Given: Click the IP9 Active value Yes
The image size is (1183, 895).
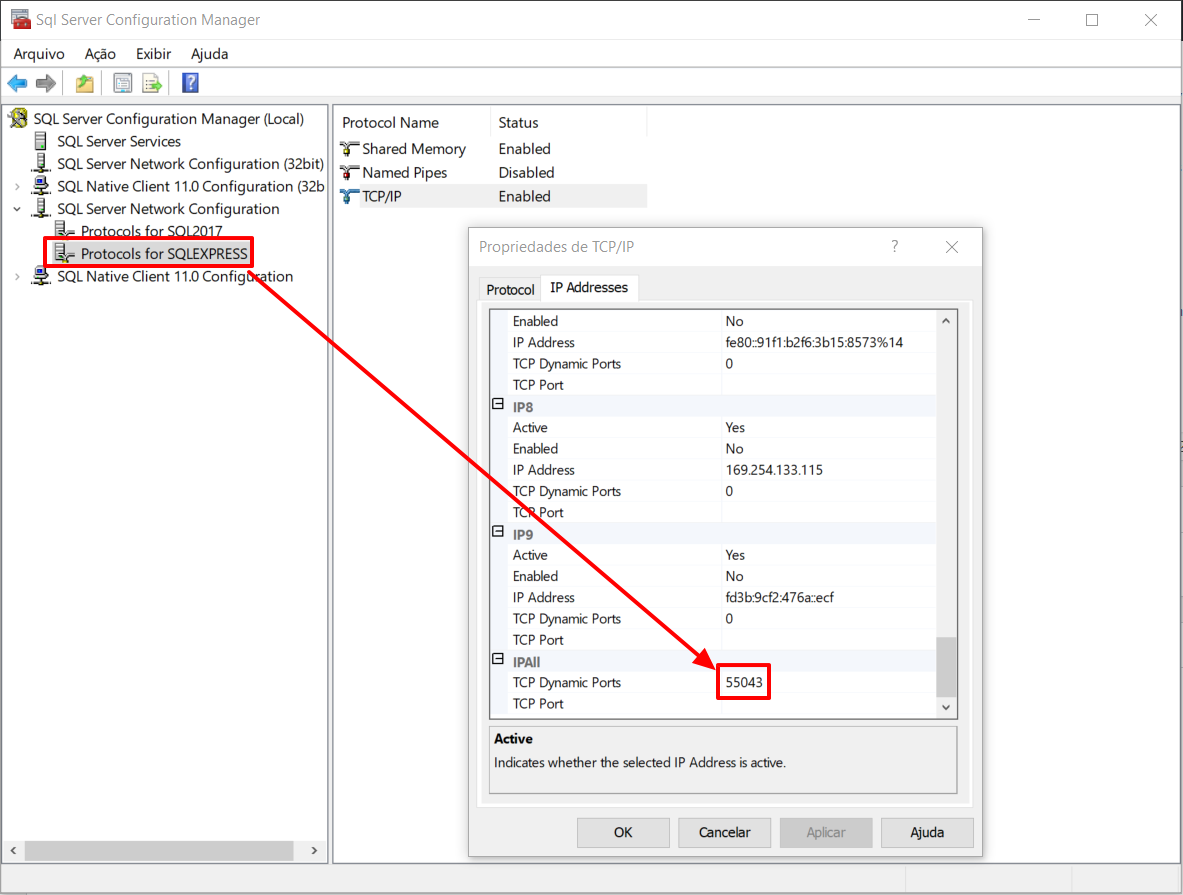Looking at the screenshot, I should (735, 555).
